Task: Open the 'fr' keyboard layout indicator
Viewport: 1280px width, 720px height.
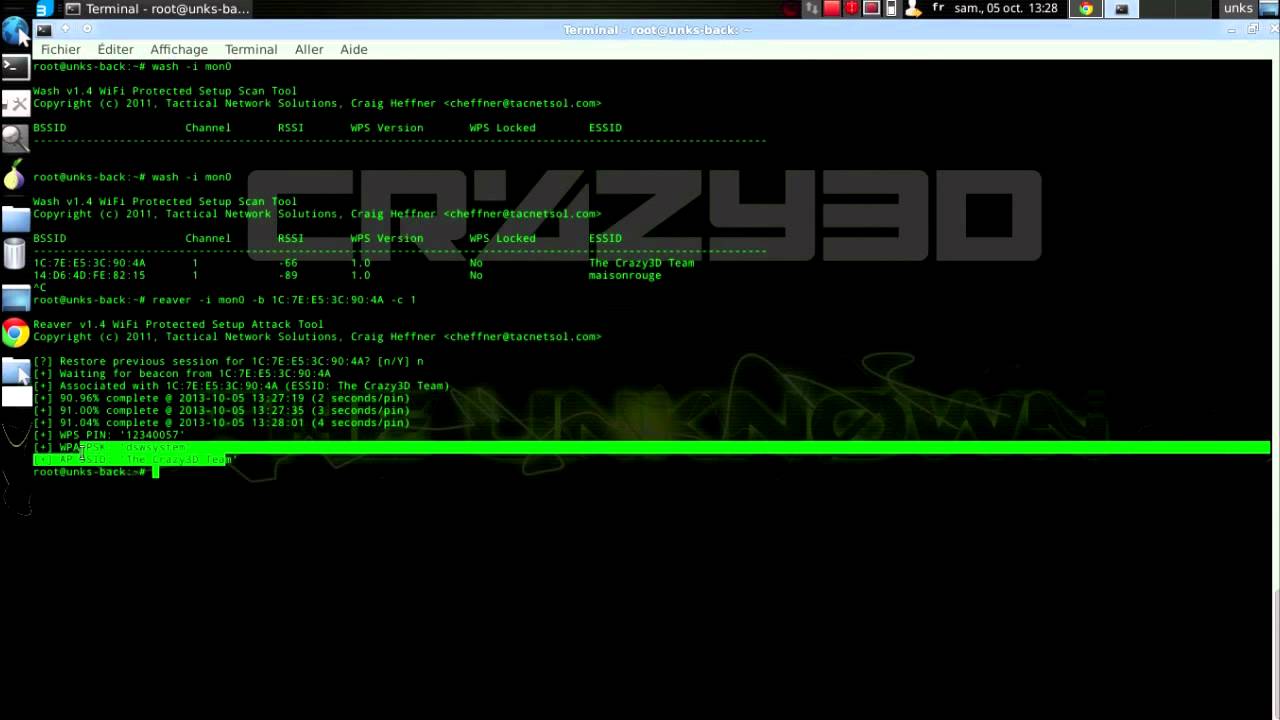Action: (938, 8)
